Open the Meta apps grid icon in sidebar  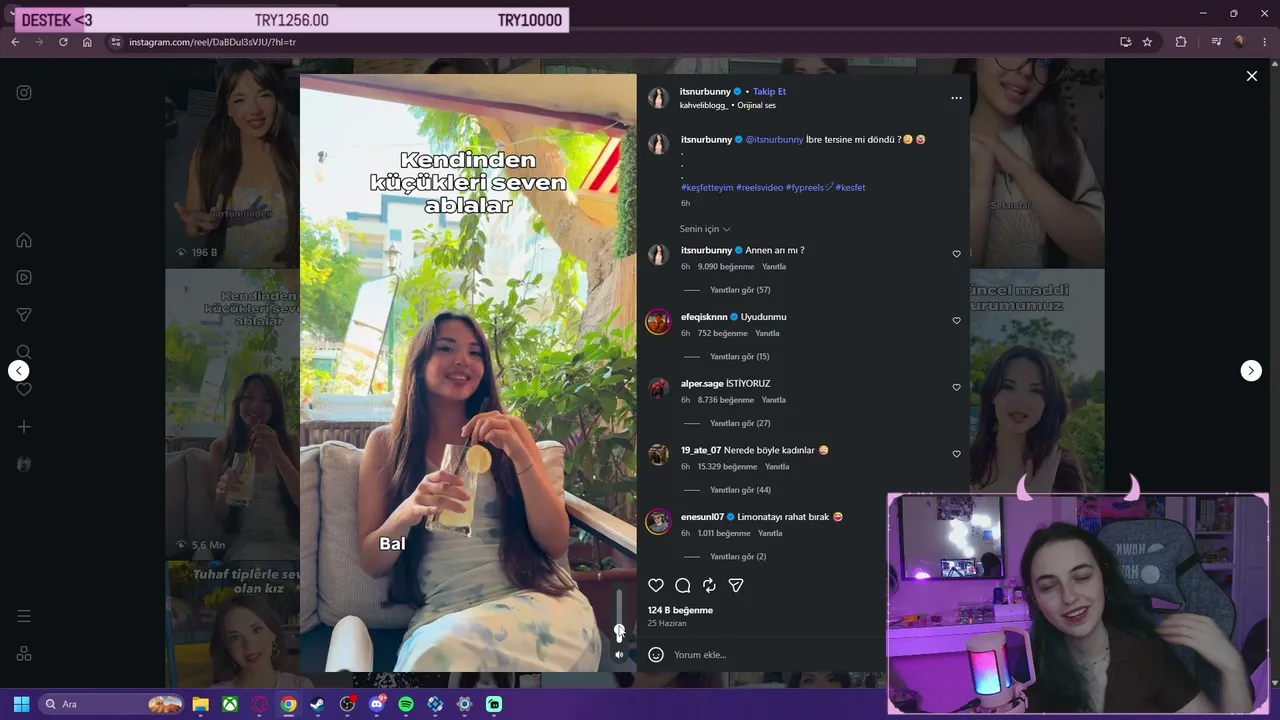pos(24,654)
